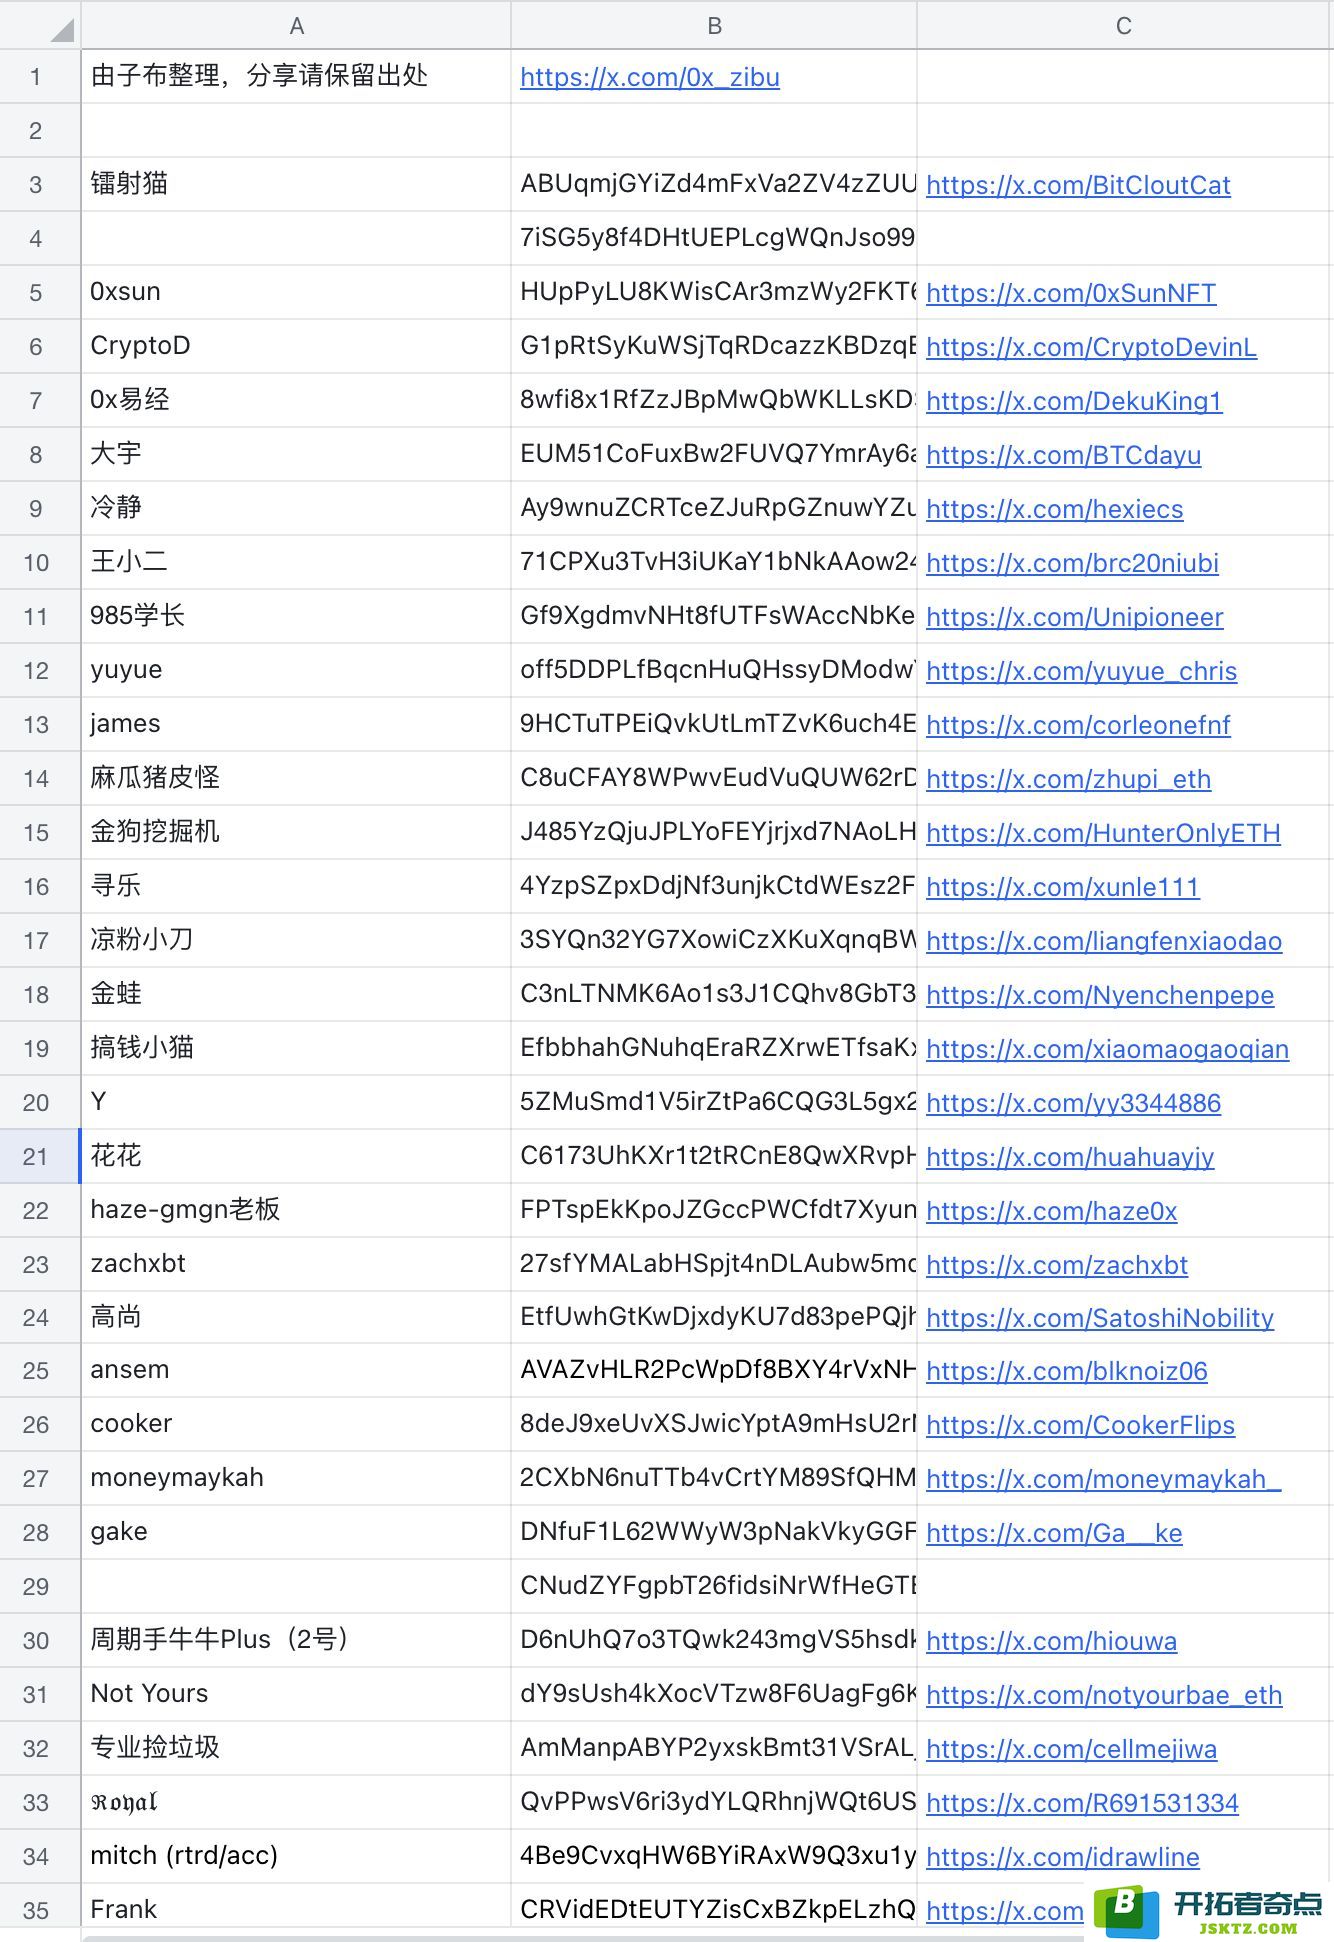This screenshot has width=1334, height=1942.
Task: Select the cell containing 周期手牛牛Plus（2号）
Action: [x=296, y=1640]
